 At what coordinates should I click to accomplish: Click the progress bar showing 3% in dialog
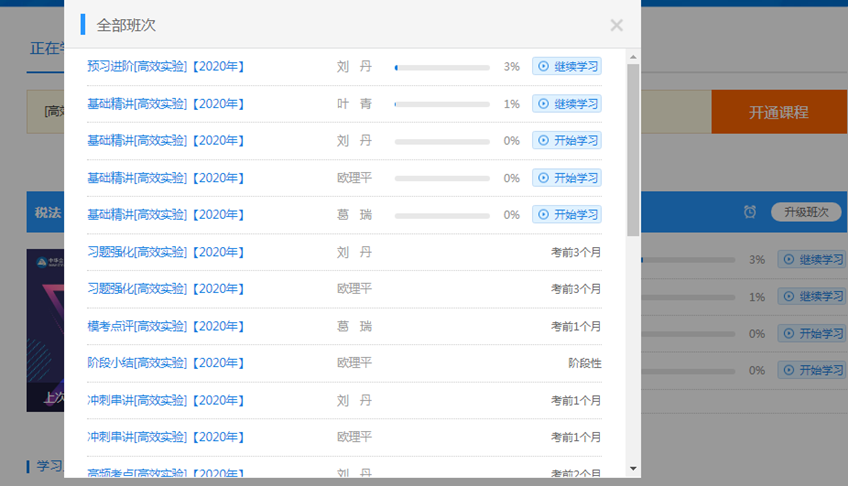point(442,67)
